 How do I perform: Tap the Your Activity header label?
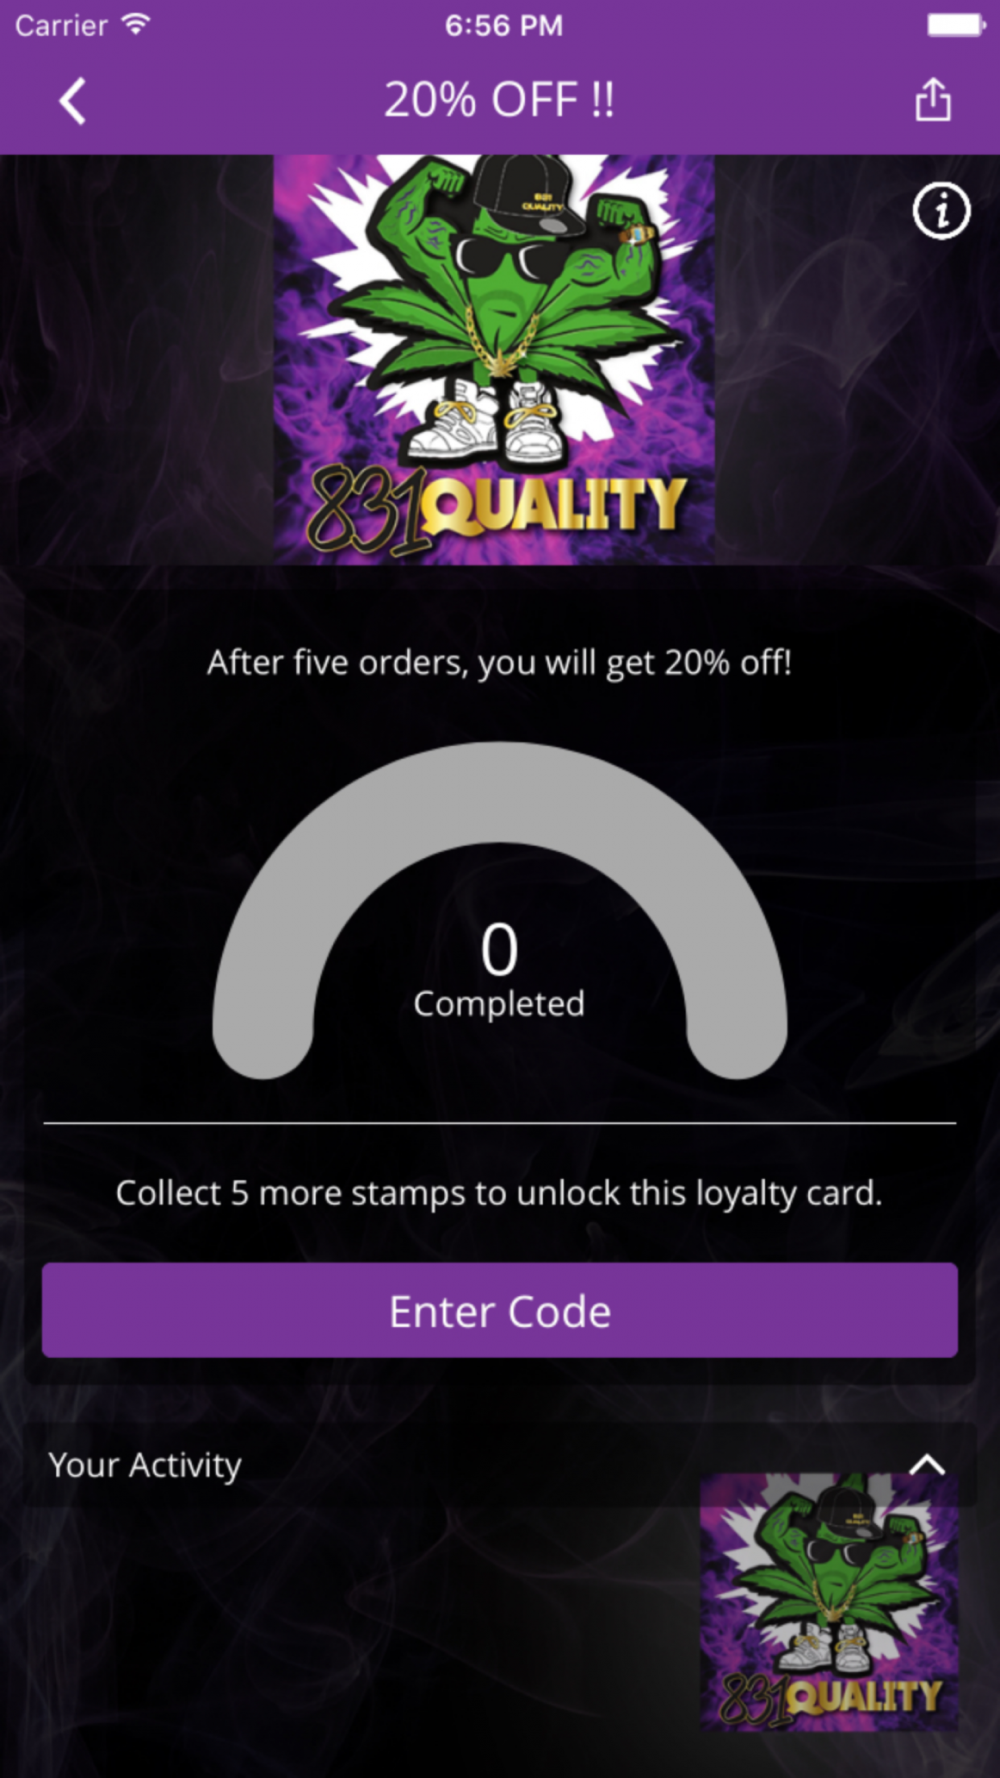coord(145,1465)
